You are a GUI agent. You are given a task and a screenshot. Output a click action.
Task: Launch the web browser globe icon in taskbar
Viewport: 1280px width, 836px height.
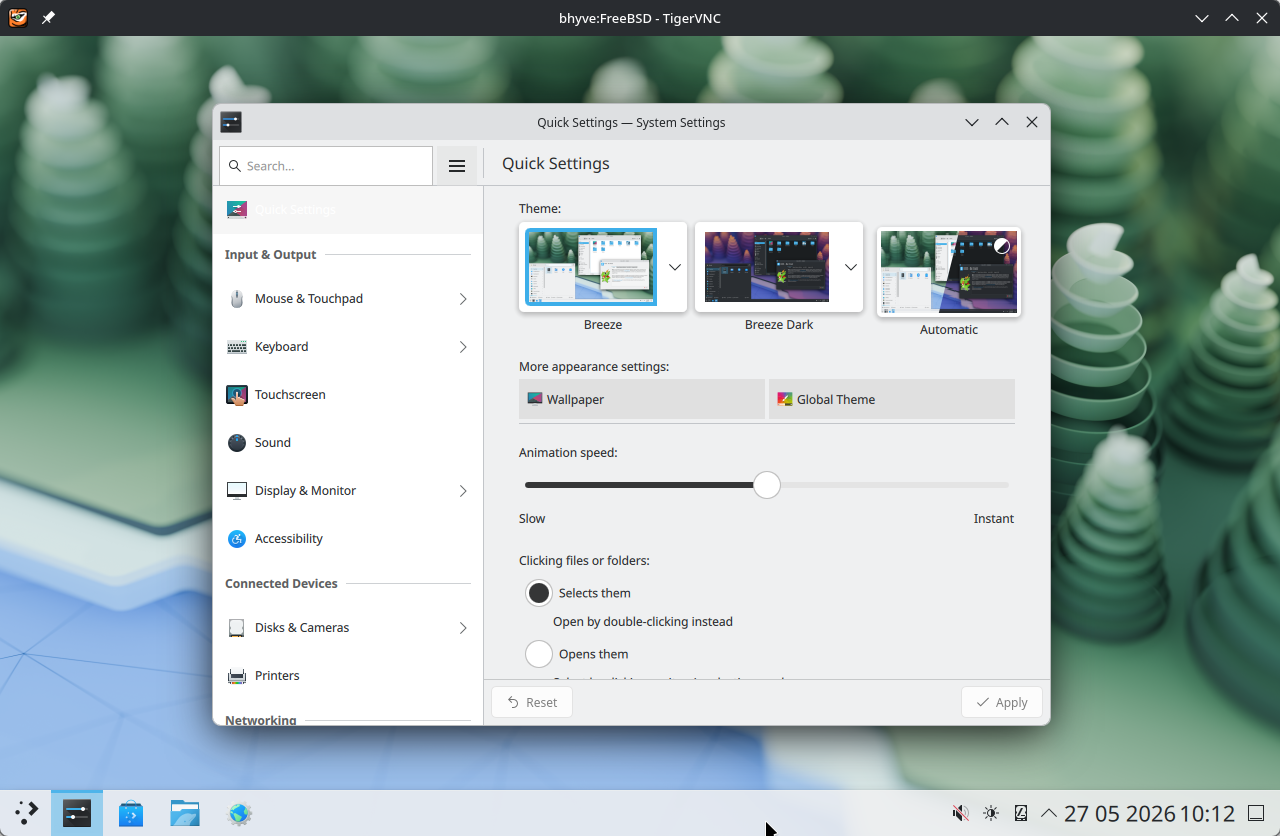(x=239, y=813)
